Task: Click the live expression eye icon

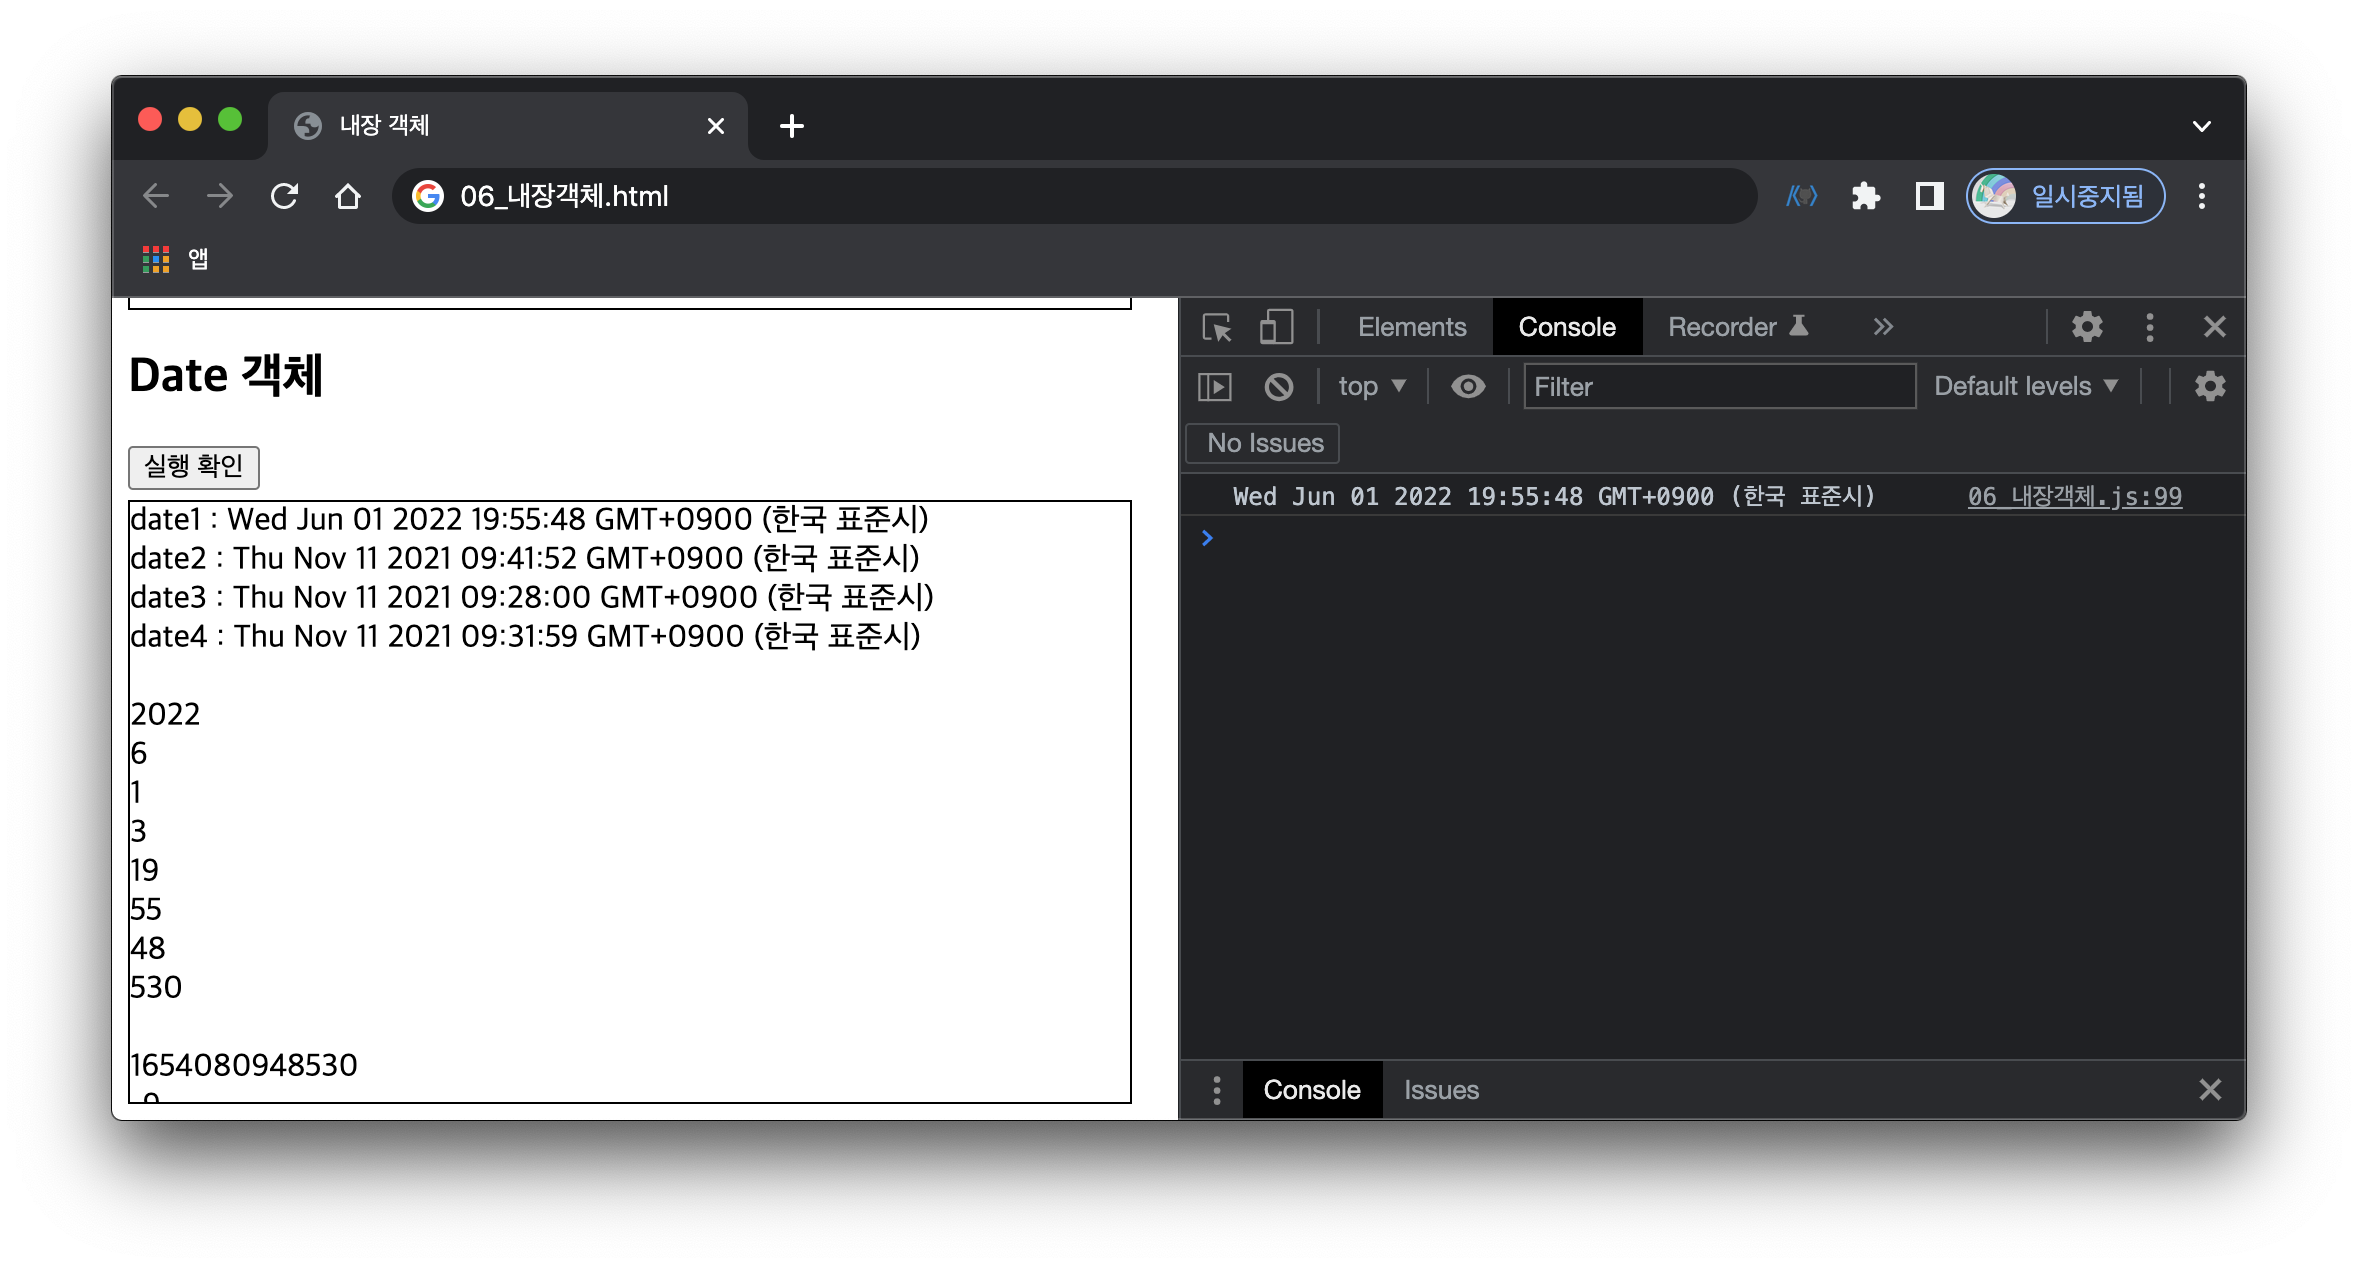Action: tap(1467, 386)
